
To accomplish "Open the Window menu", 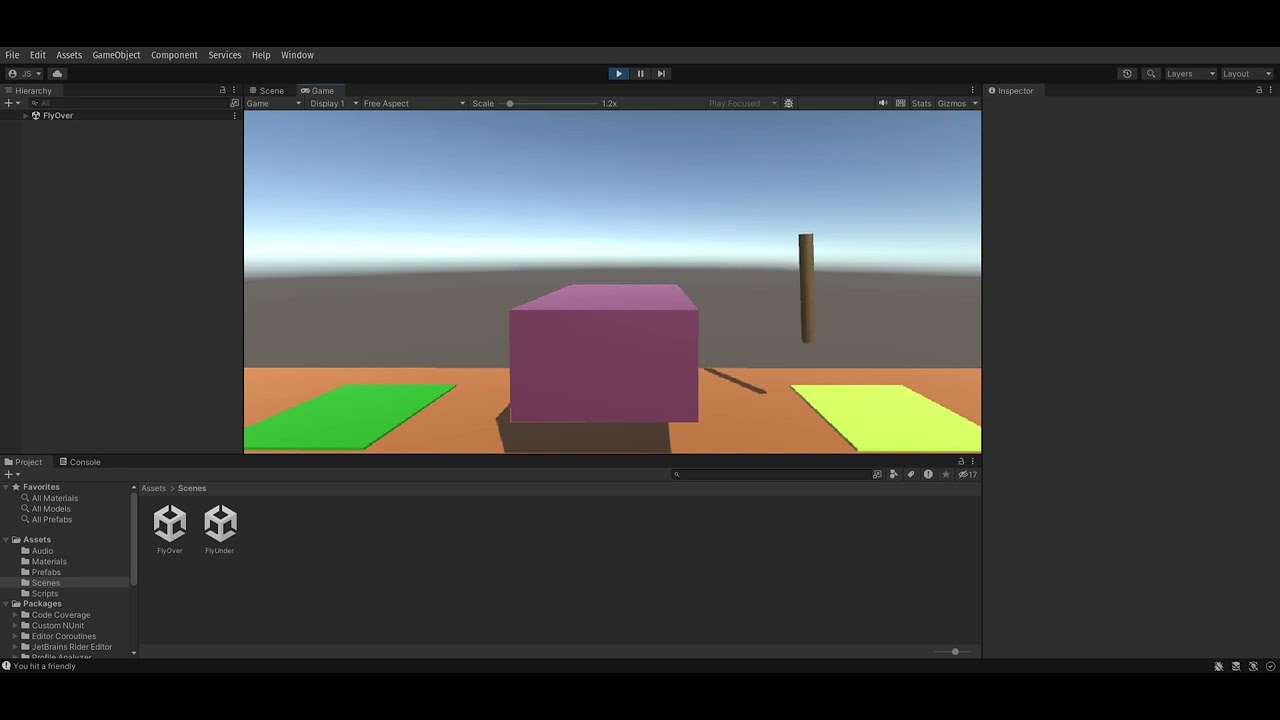I will [x=297, y=55].
